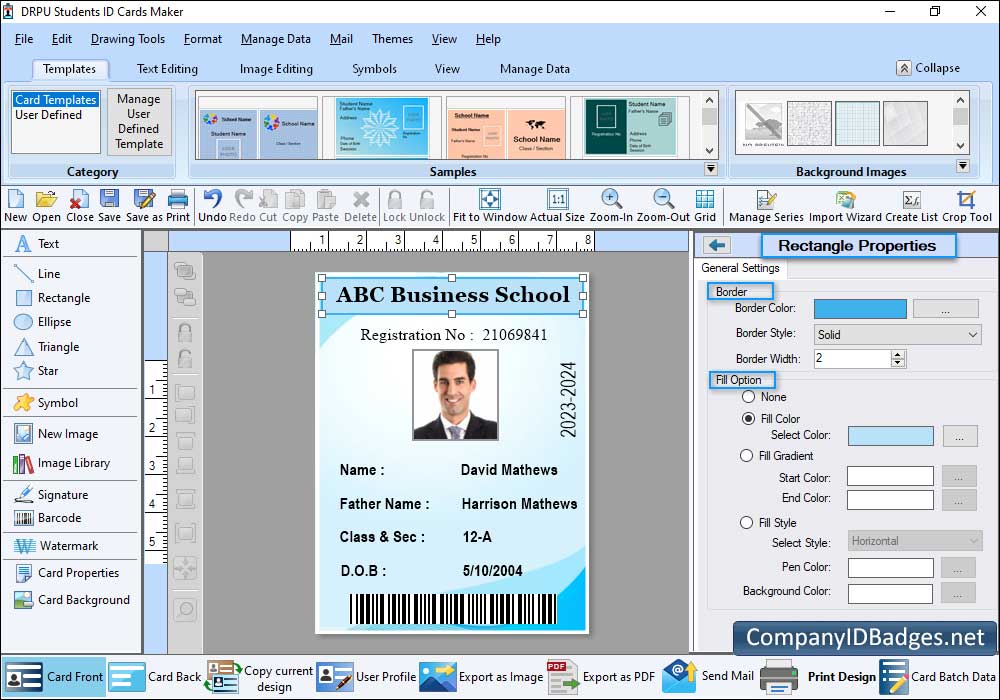Open Create List tool

coord(911,205)
